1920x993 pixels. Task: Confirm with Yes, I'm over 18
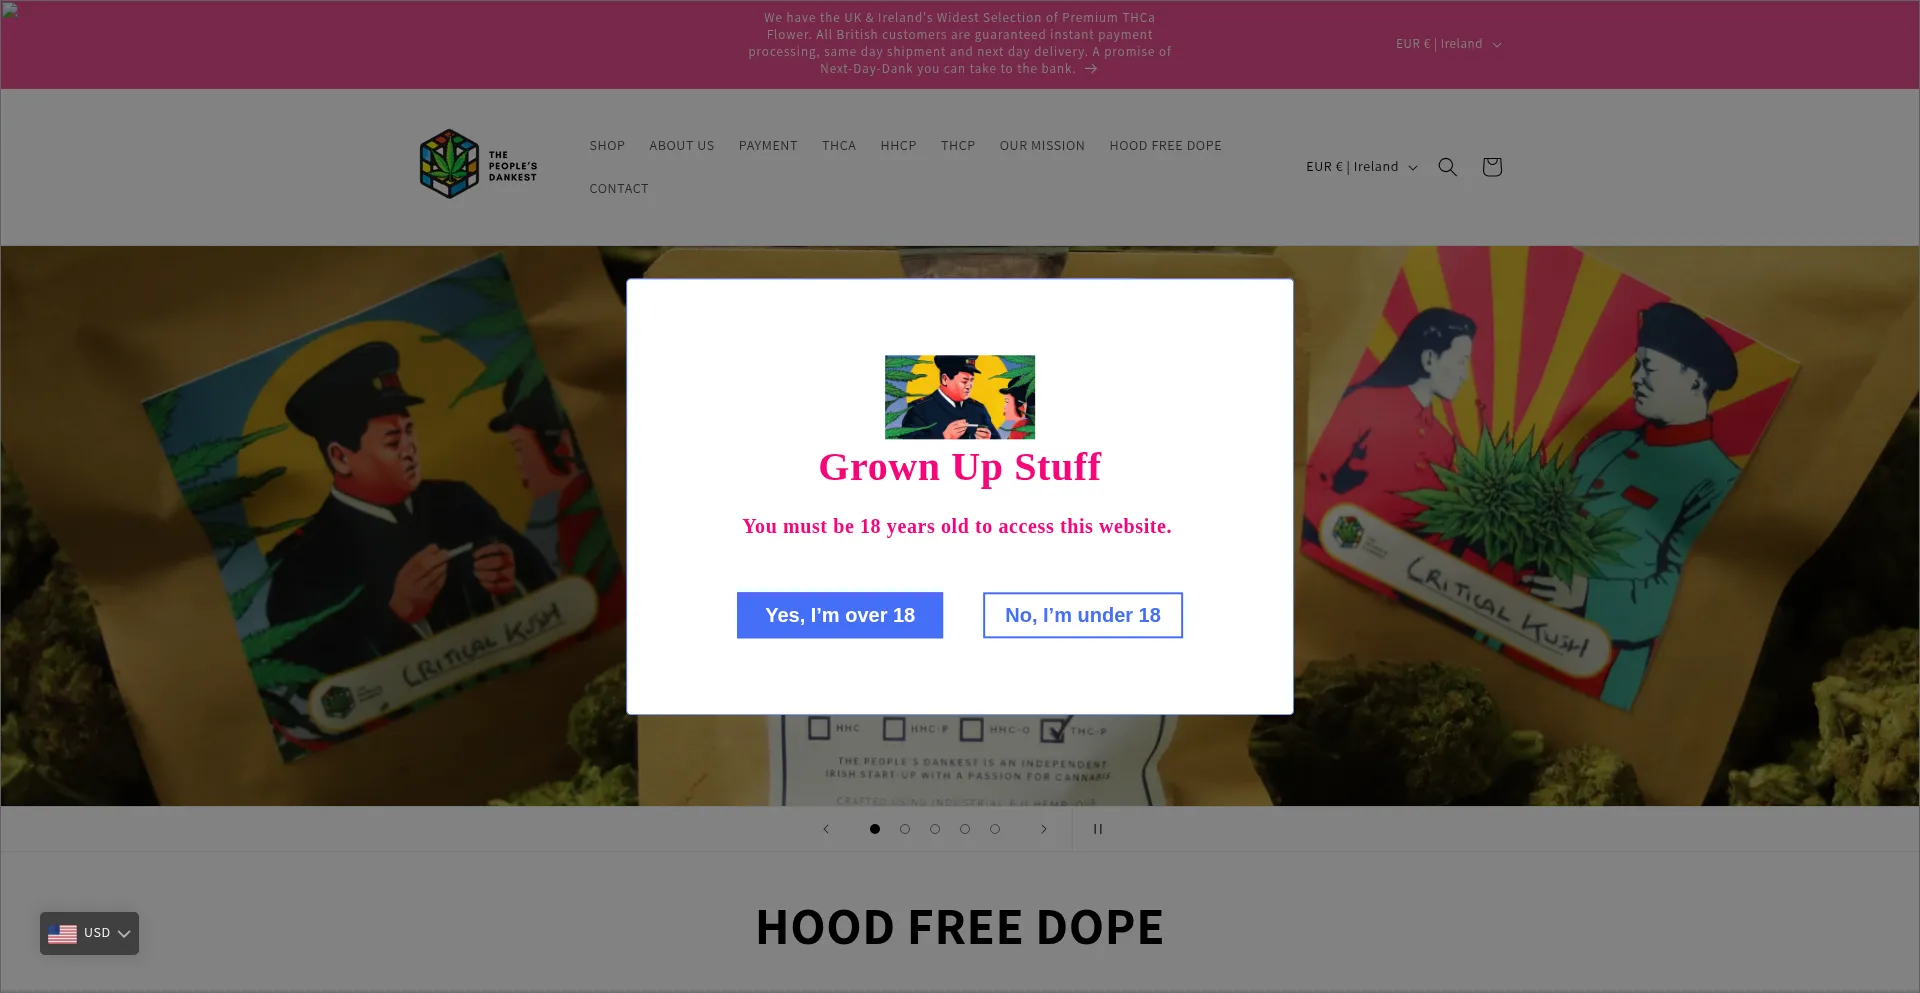pos(840,615)
